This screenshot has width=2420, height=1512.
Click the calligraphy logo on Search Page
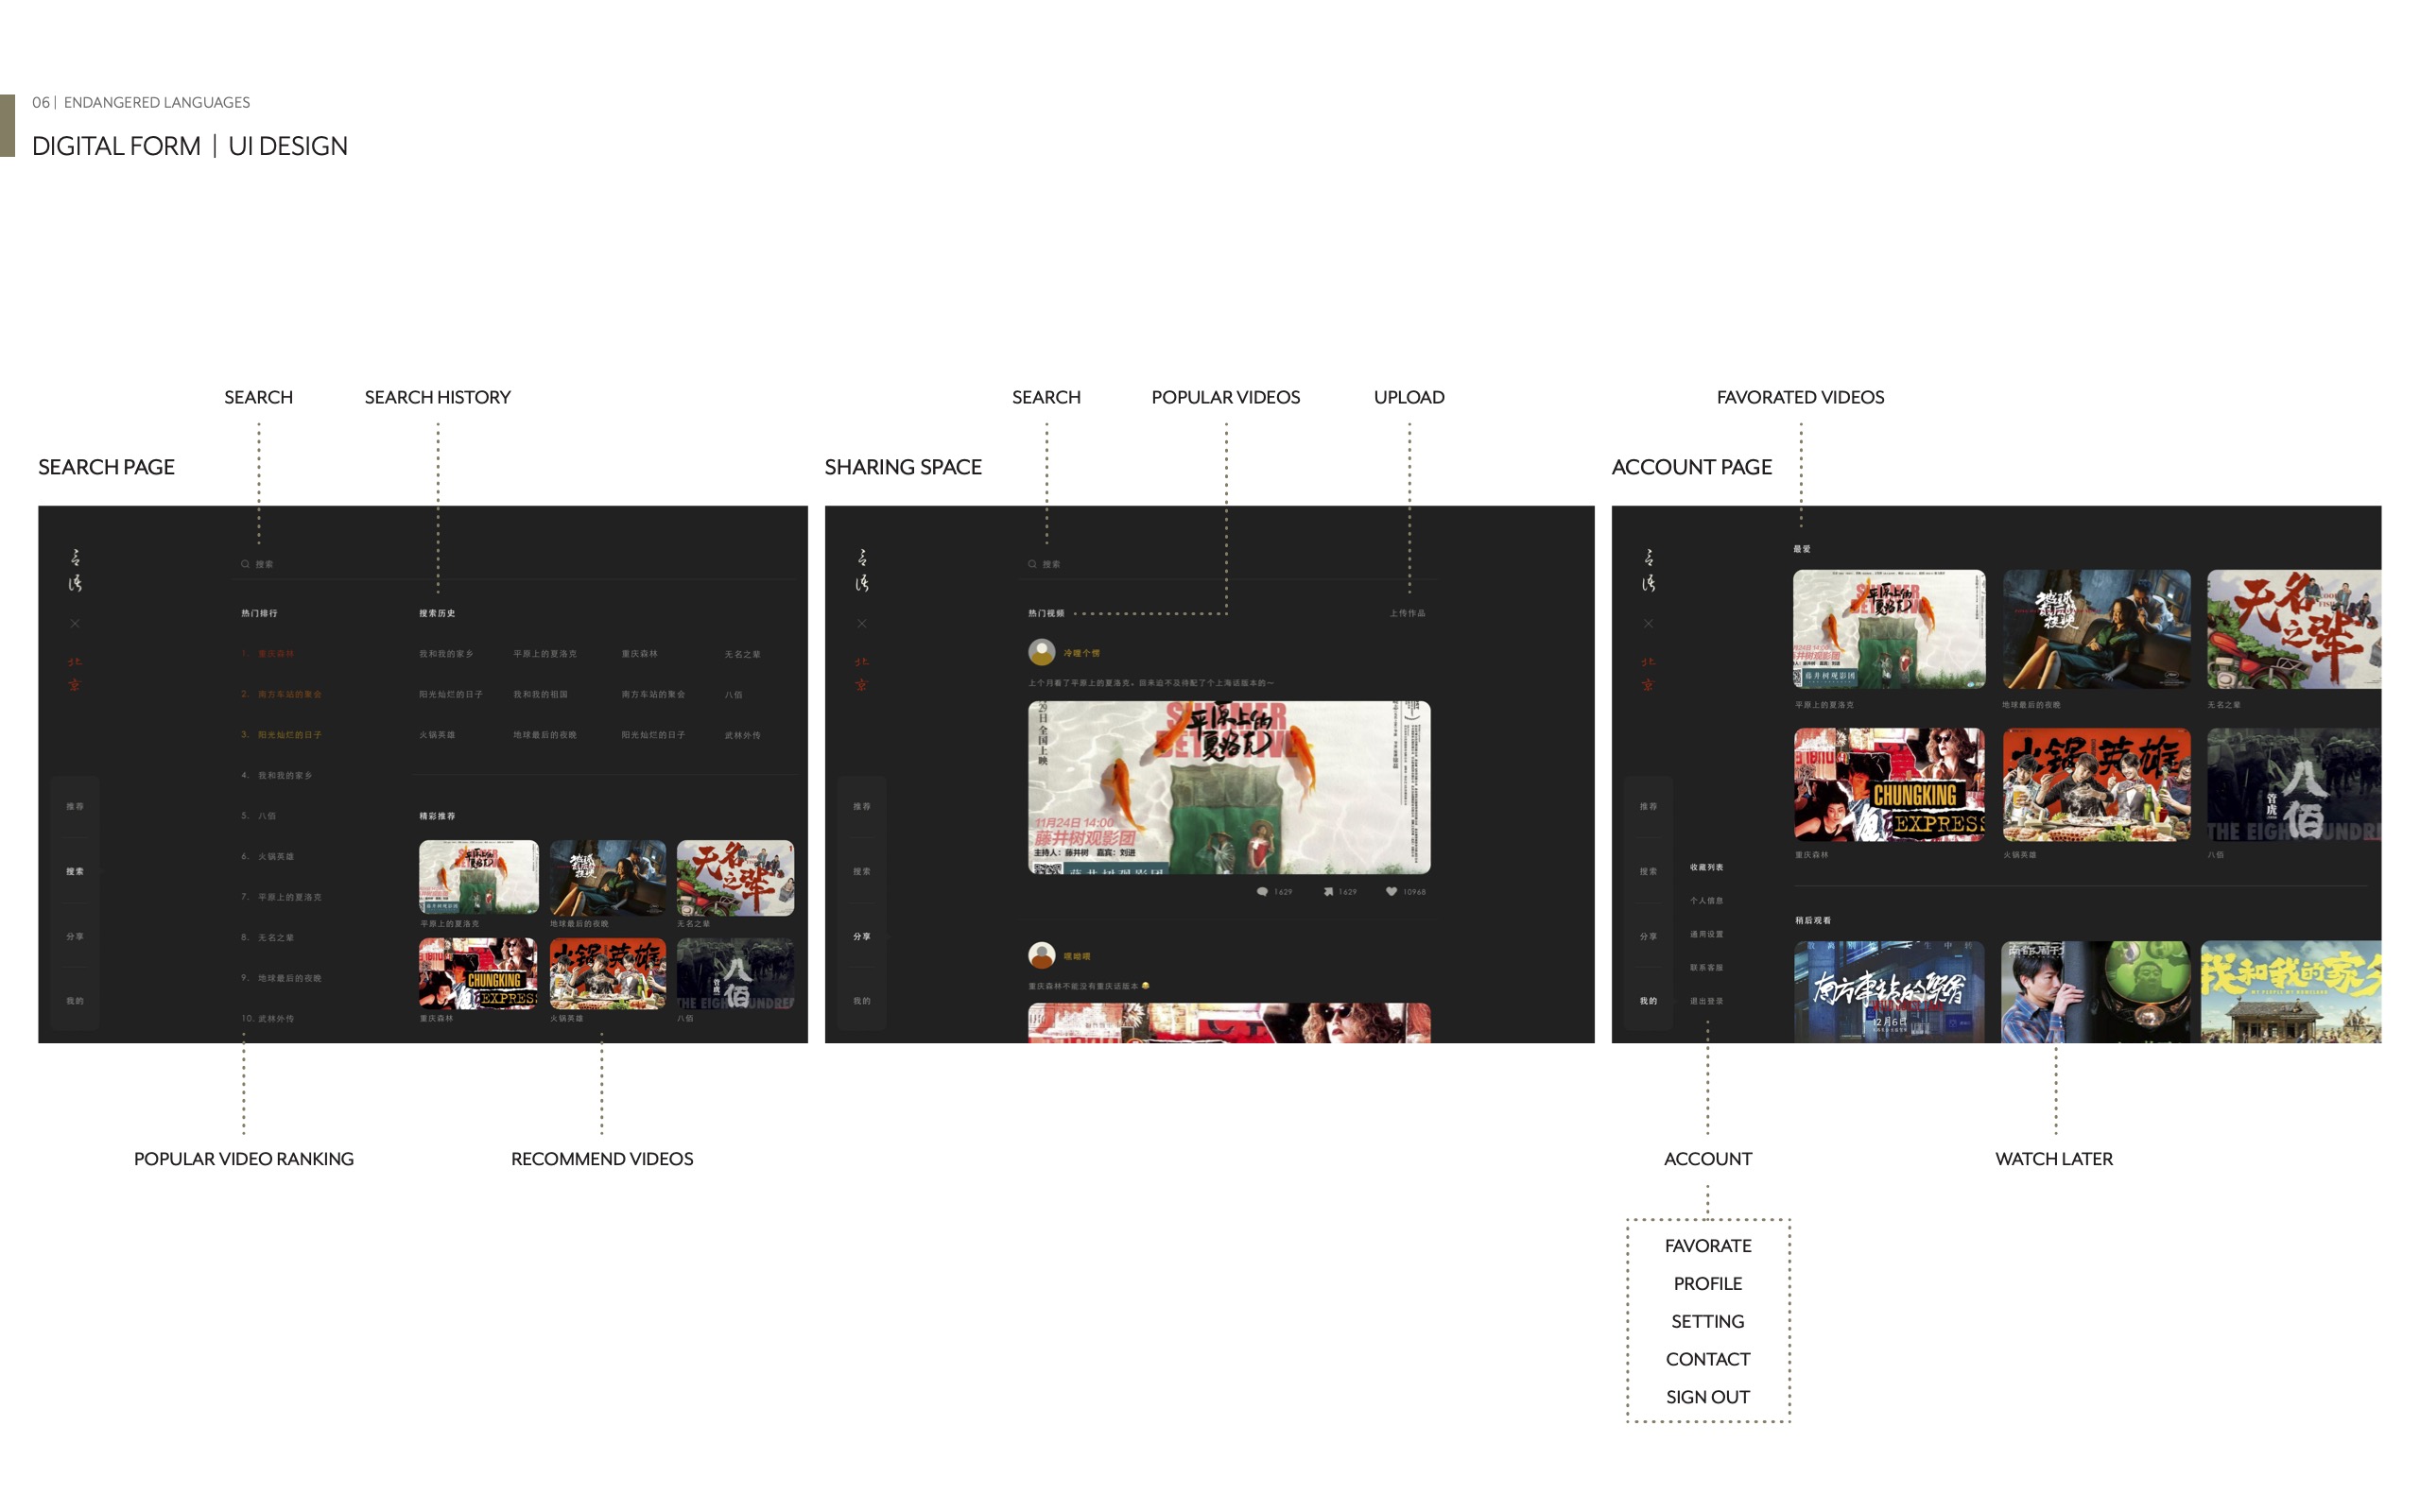click(x=75, y=570)
